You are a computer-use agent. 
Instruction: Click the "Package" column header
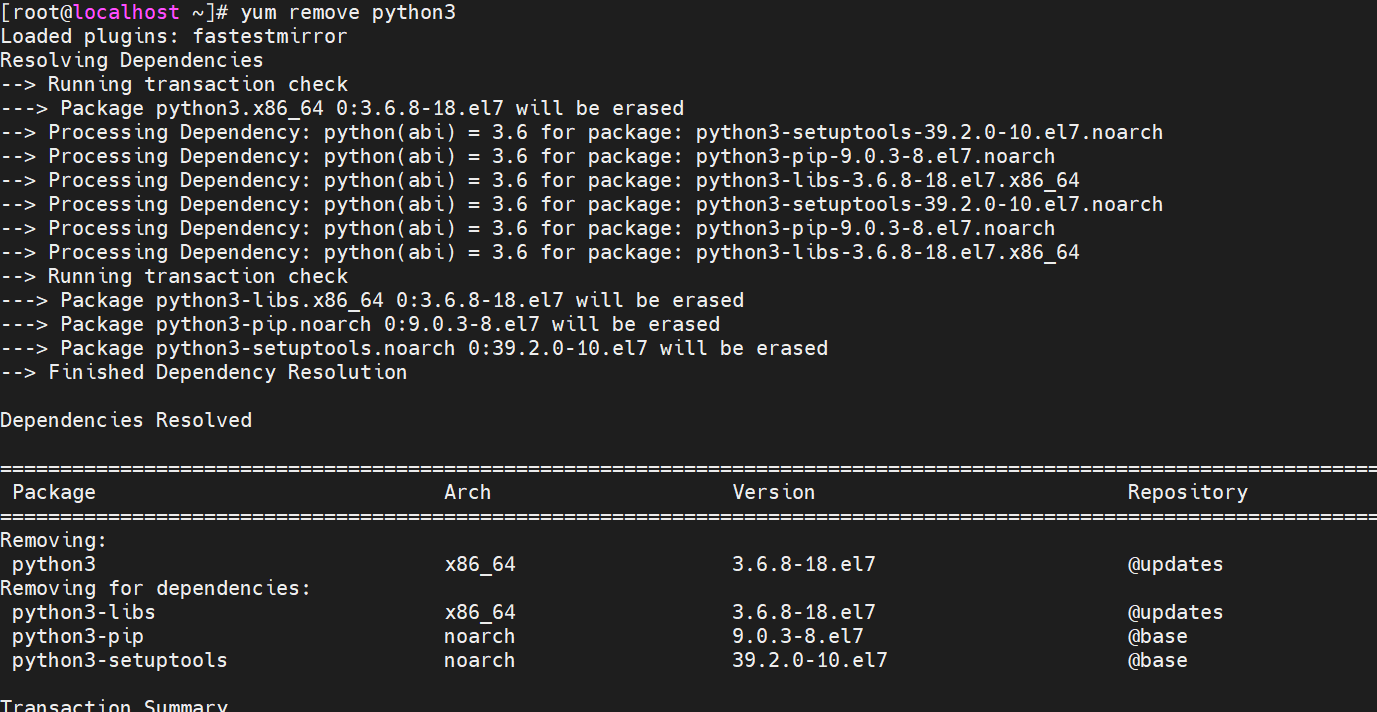pyautogui.click(x=54, y=492)
